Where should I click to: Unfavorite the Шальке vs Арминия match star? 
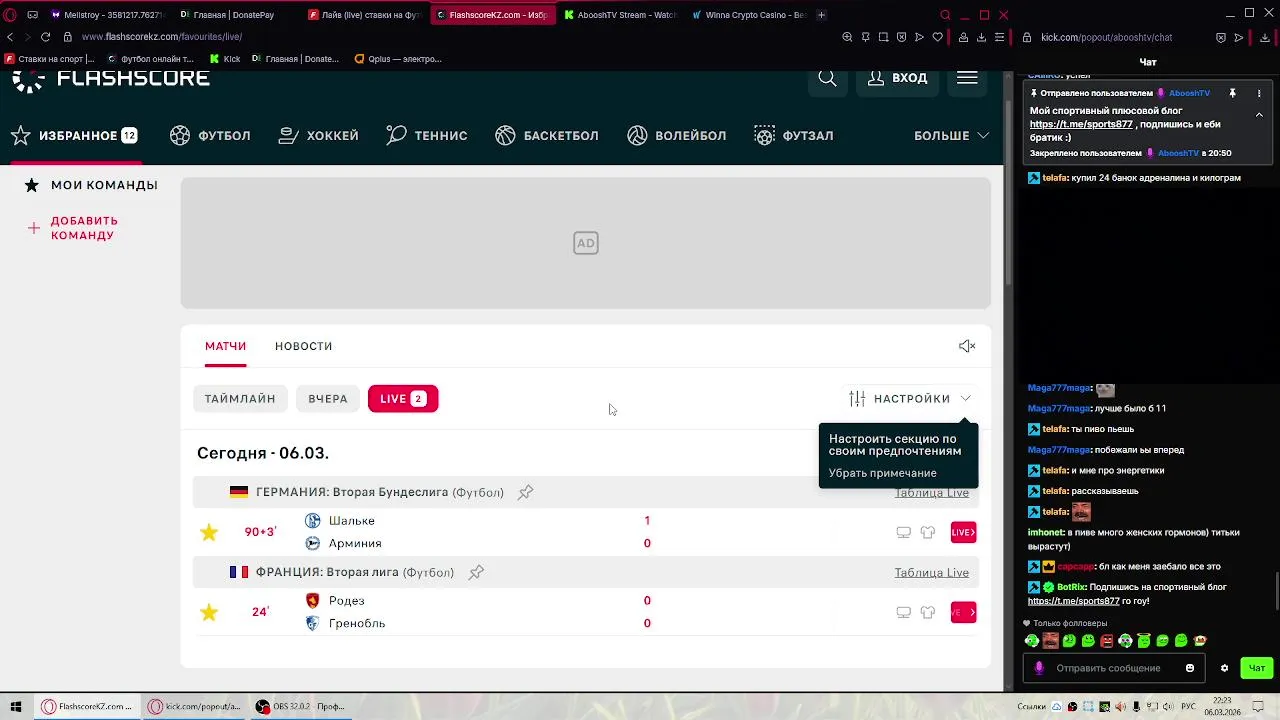click(209, 532)
